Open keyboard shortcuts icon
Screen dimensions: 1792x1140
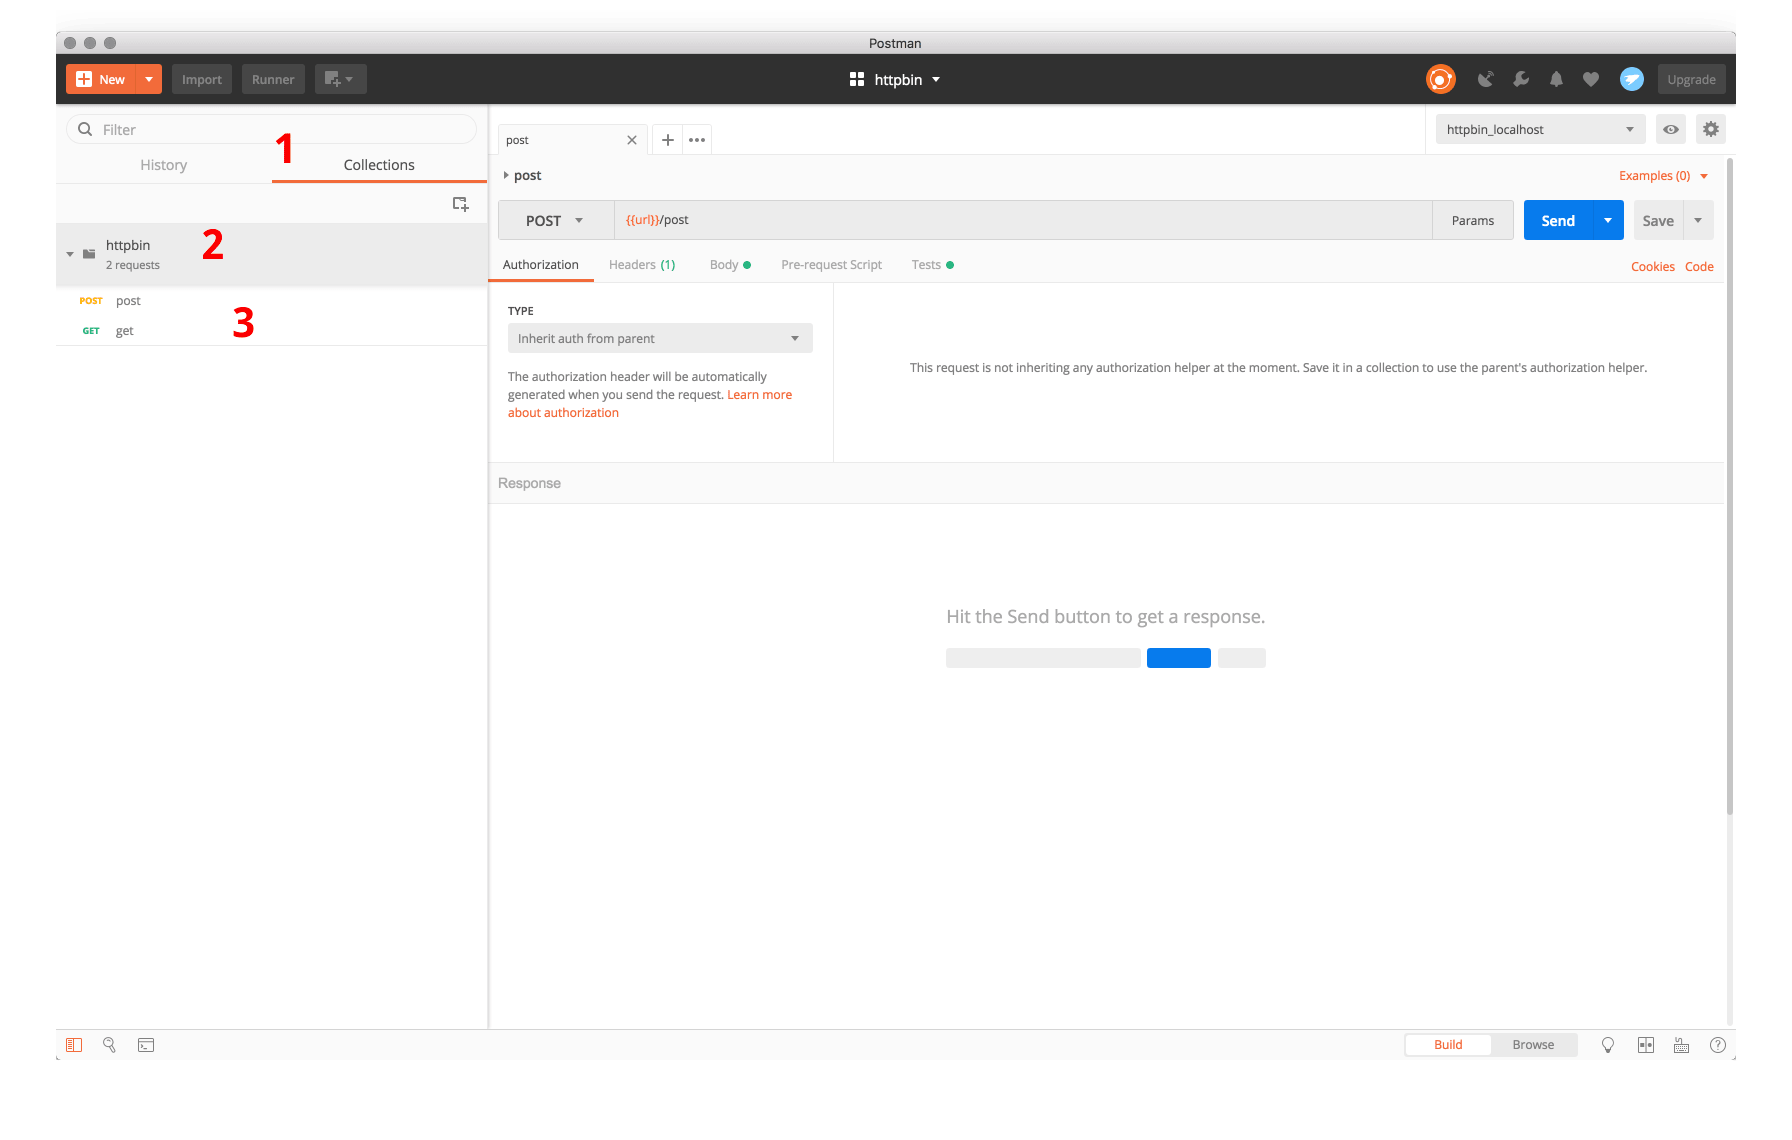pyautogui.click(x=1682, y=1045)
